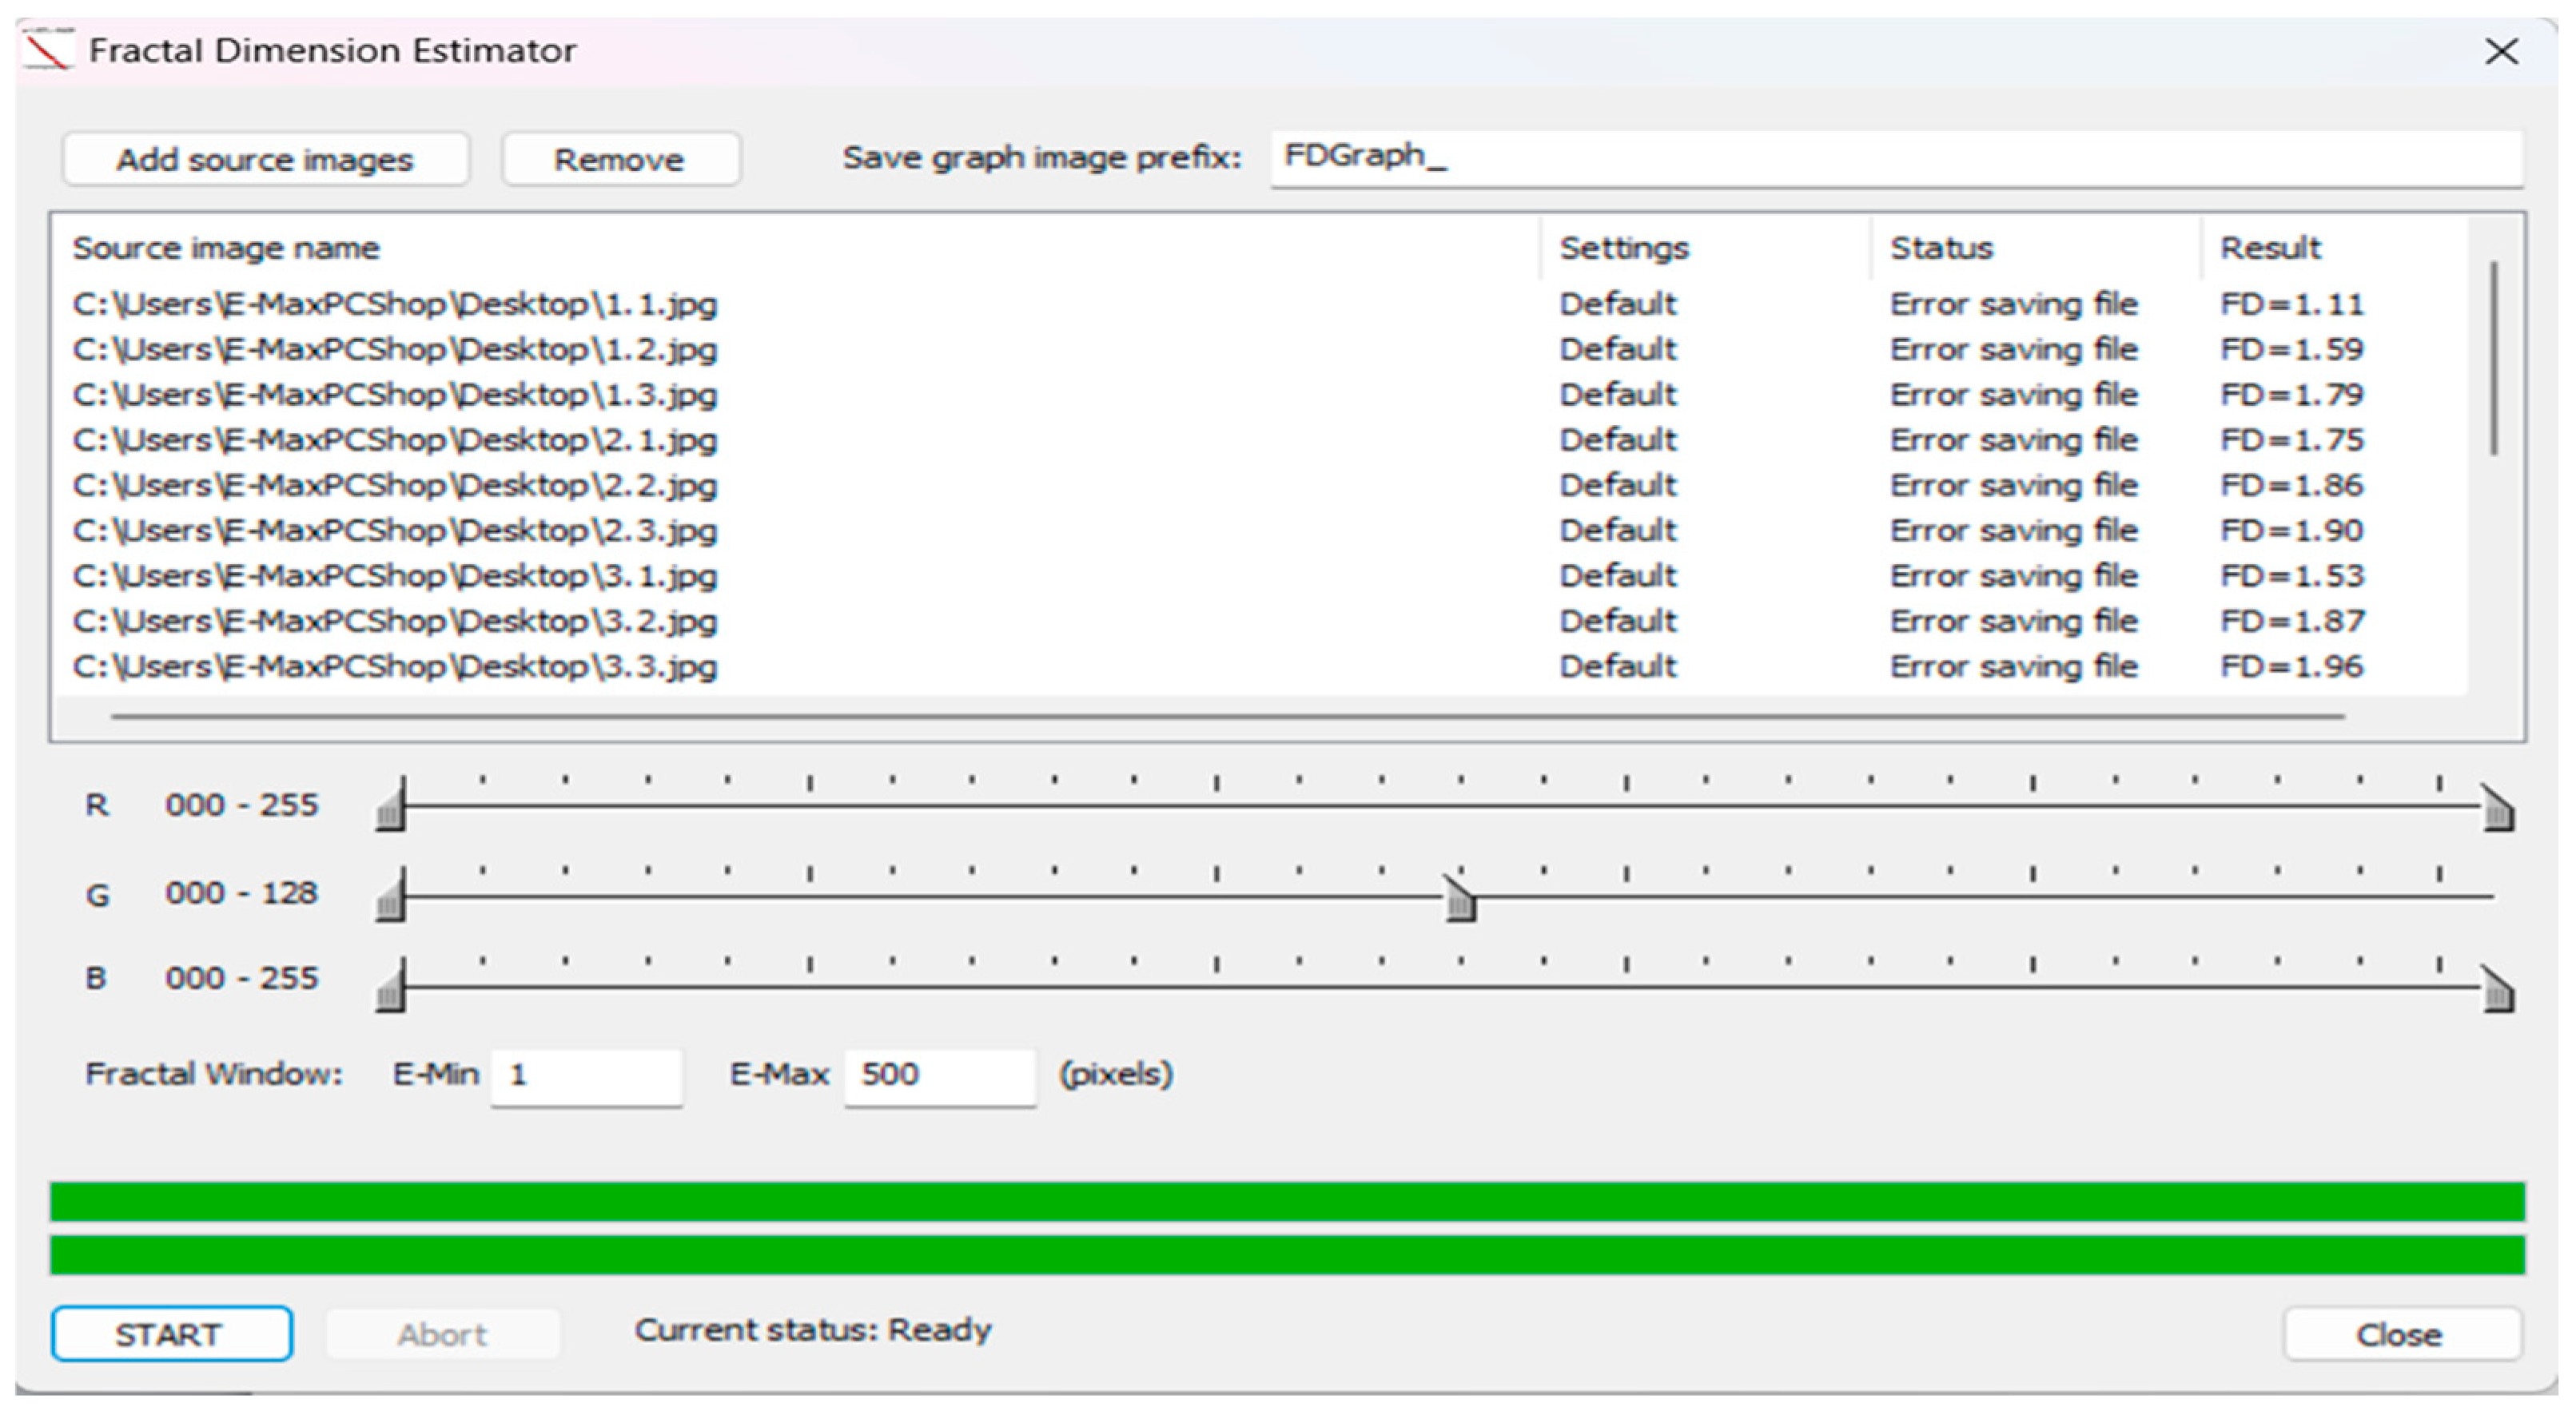Click the Fractal Dimension Estimator title icon

pyautogui.click(x=48, y=50)
